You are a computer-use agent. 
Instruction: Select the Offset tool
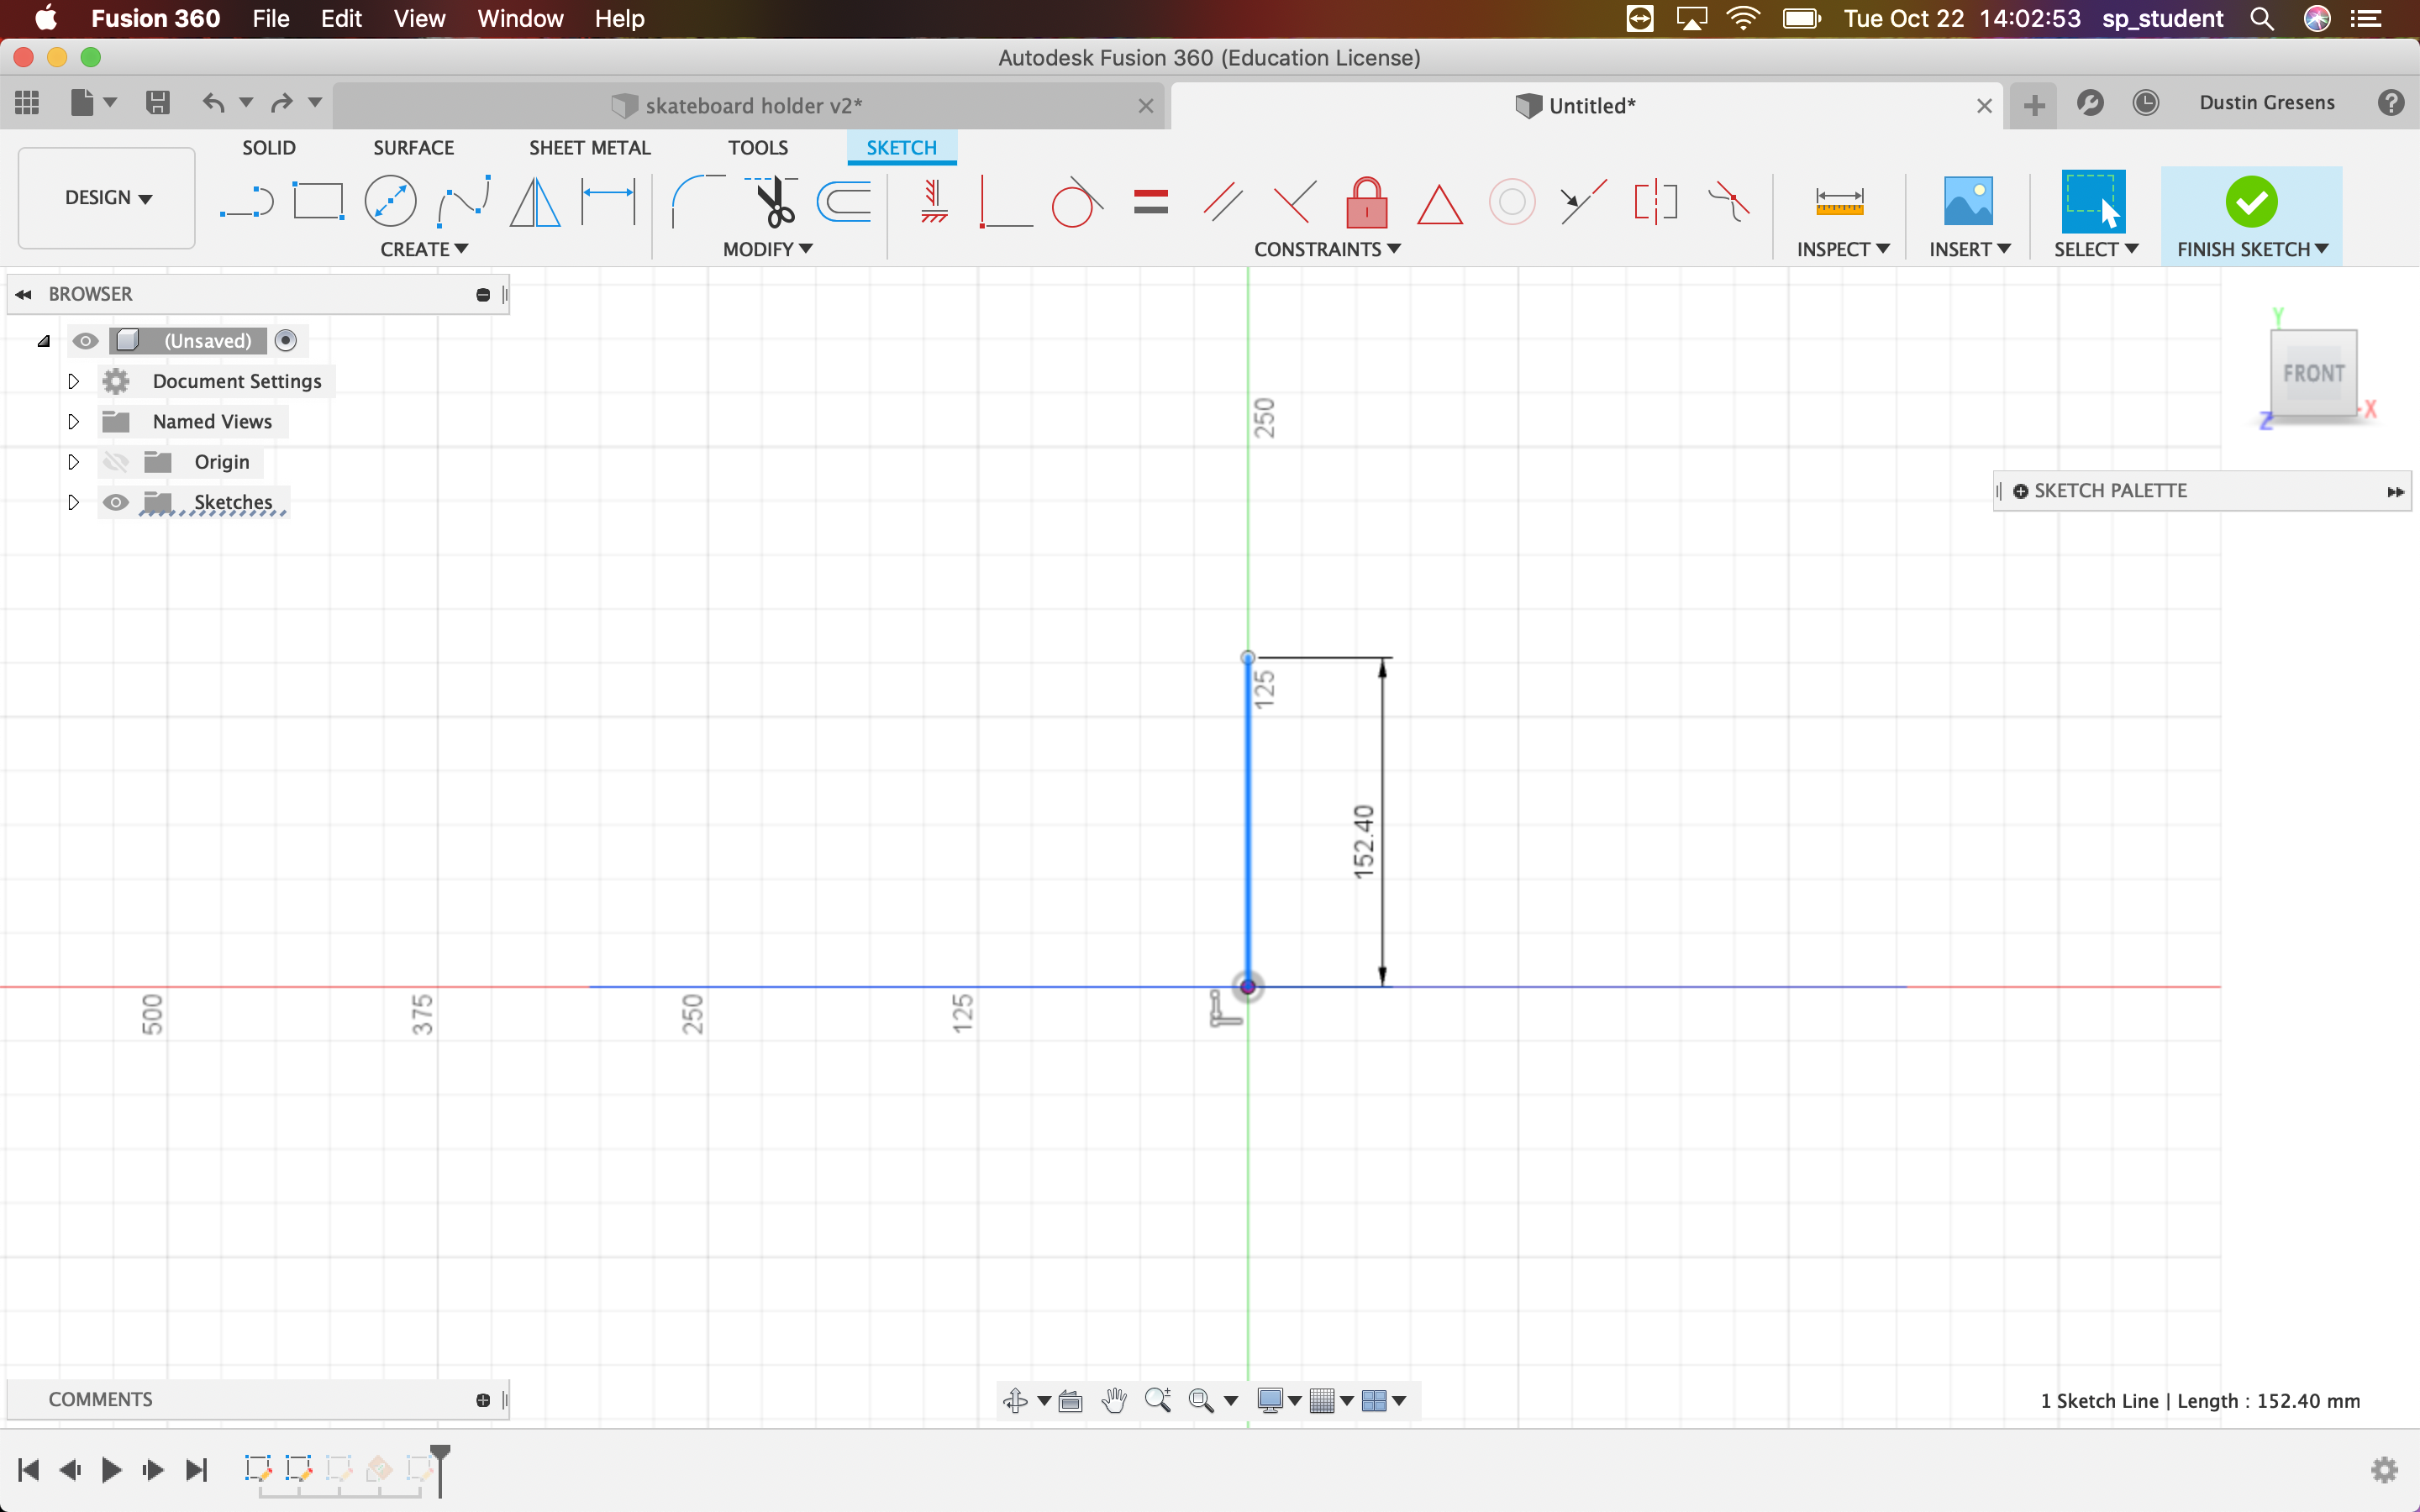(x=844, y=201)
